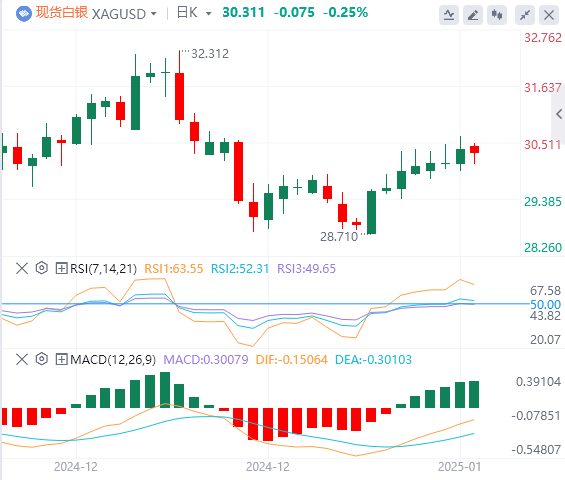Click the 50.00 RSI level line
This screenshot has width=565, height=480.
click(265, 304)
